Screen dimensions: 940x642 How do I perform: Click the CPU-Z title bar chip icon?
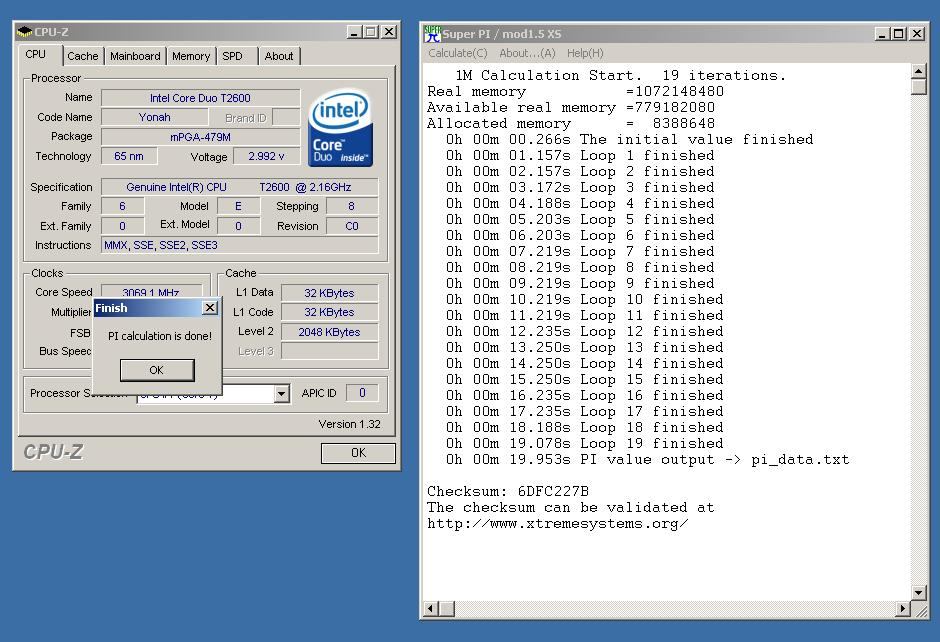coord(25,32)
